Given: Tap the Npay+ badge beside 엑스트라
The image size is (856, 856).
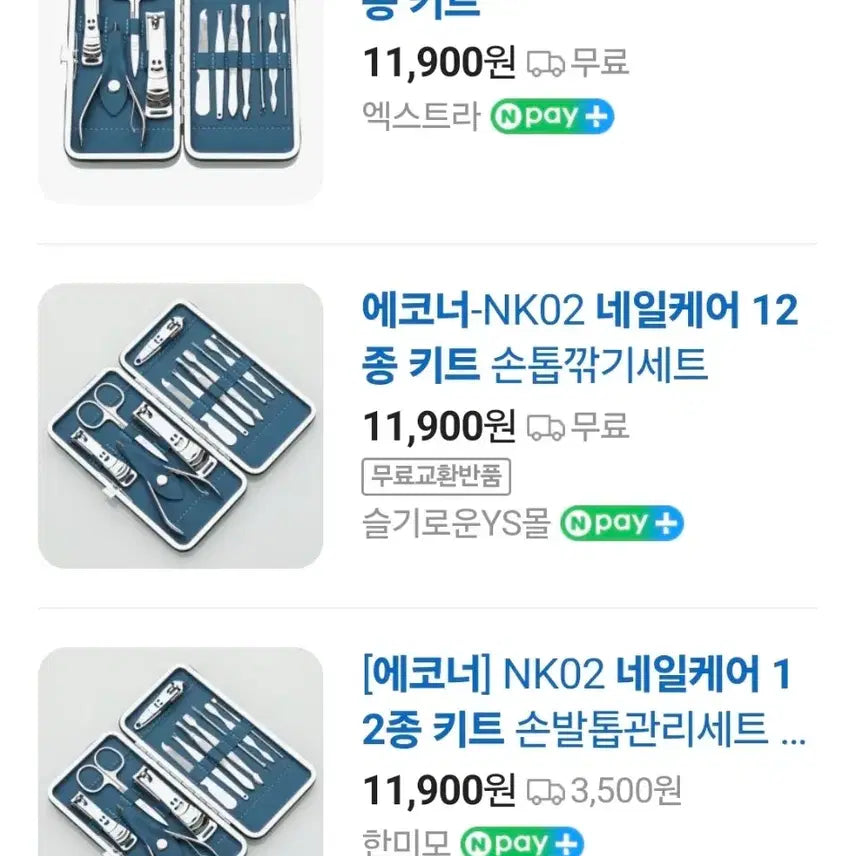Looking at the screenshot, I should (552, 116).
